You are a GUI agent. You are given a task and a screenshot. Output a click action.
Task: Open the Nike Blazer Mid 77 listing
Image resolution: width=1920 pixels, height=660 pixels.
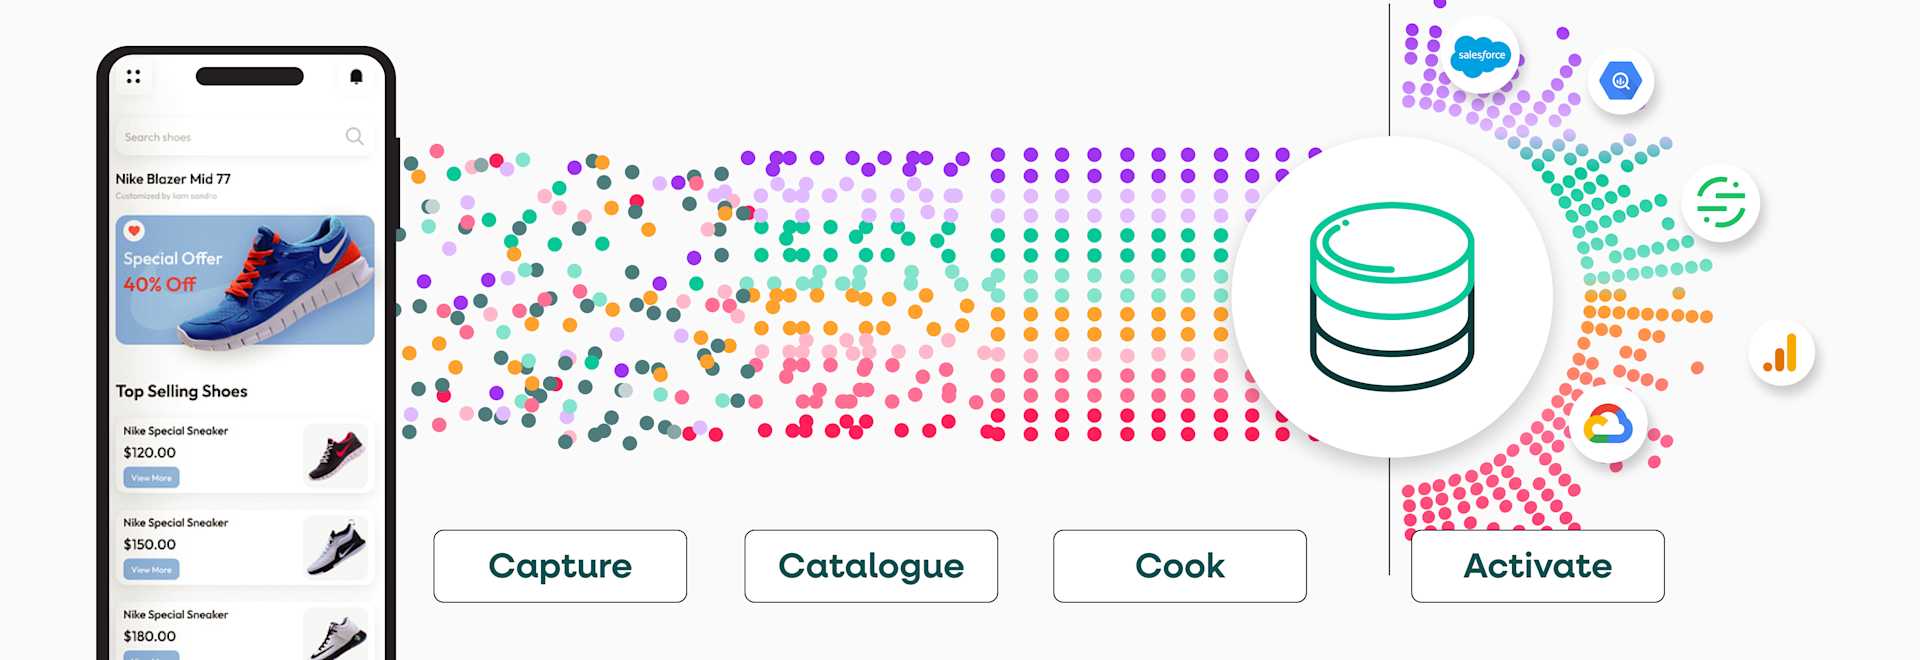tap(175, 178)
